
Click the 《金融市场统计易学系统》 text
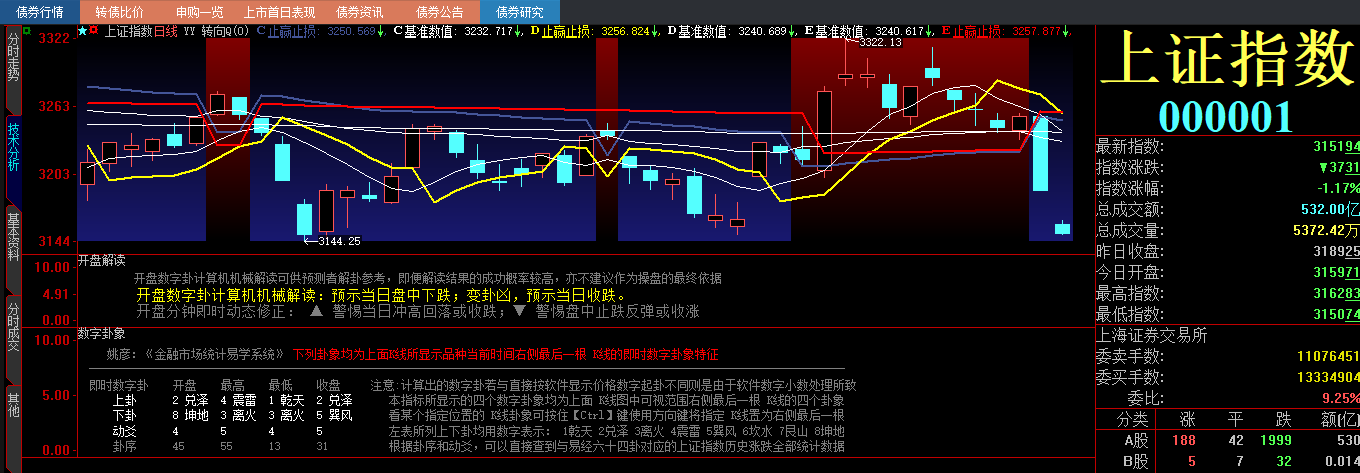[215, 355]
